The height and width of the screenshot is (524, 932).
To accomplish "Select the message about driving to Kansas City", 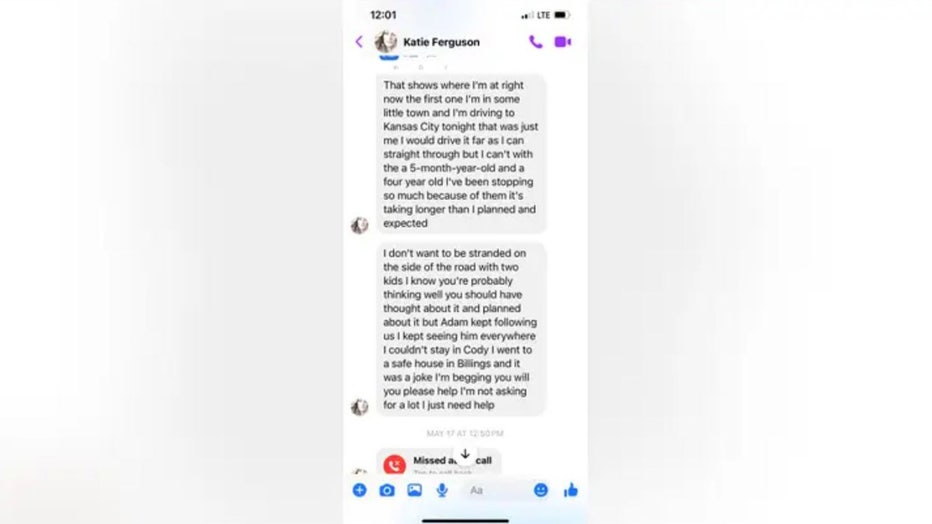I will [461, 154].
